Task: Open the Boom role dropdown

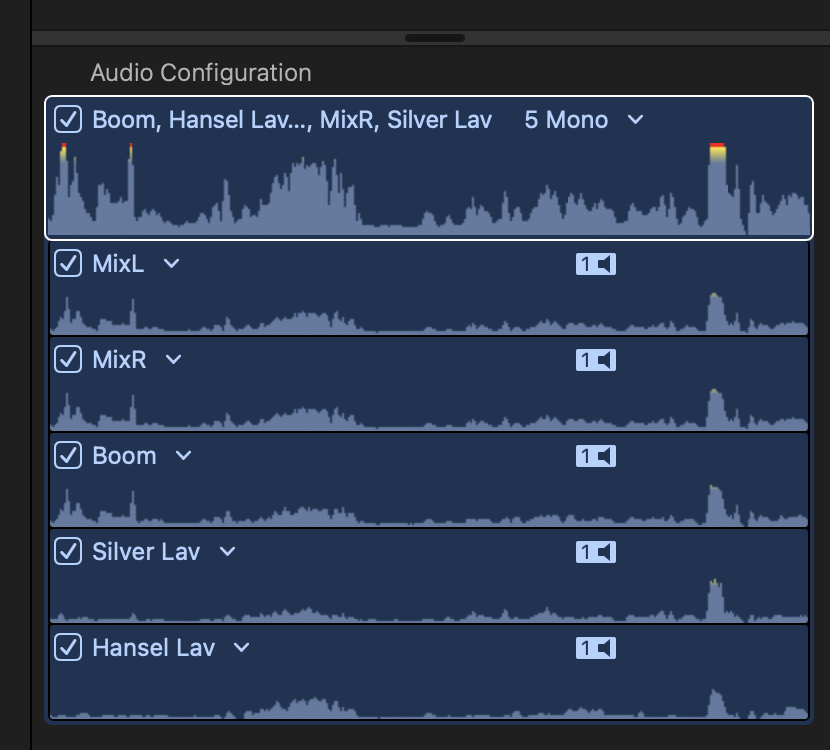Action: tap(183, 456)
